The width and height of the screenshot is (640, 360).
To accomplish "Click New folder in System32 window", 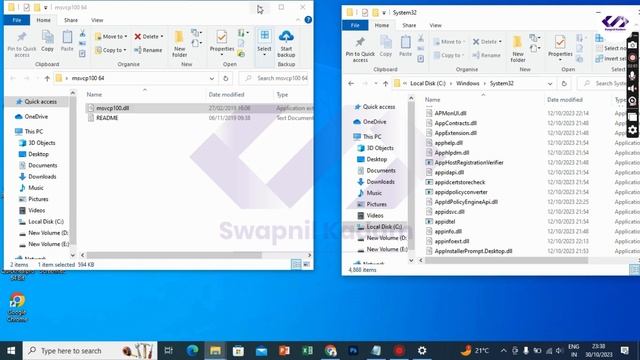I will [518, 49].
